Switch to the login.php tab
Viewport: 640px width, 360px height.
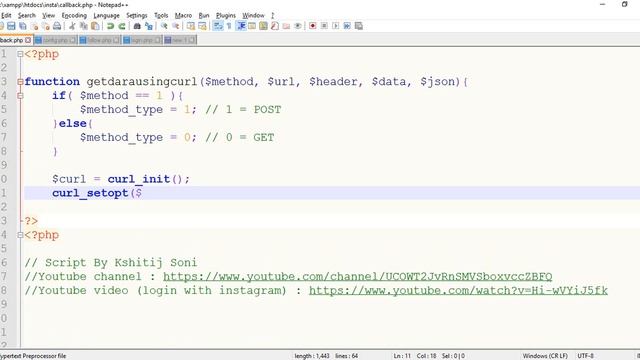coord(142,40)
